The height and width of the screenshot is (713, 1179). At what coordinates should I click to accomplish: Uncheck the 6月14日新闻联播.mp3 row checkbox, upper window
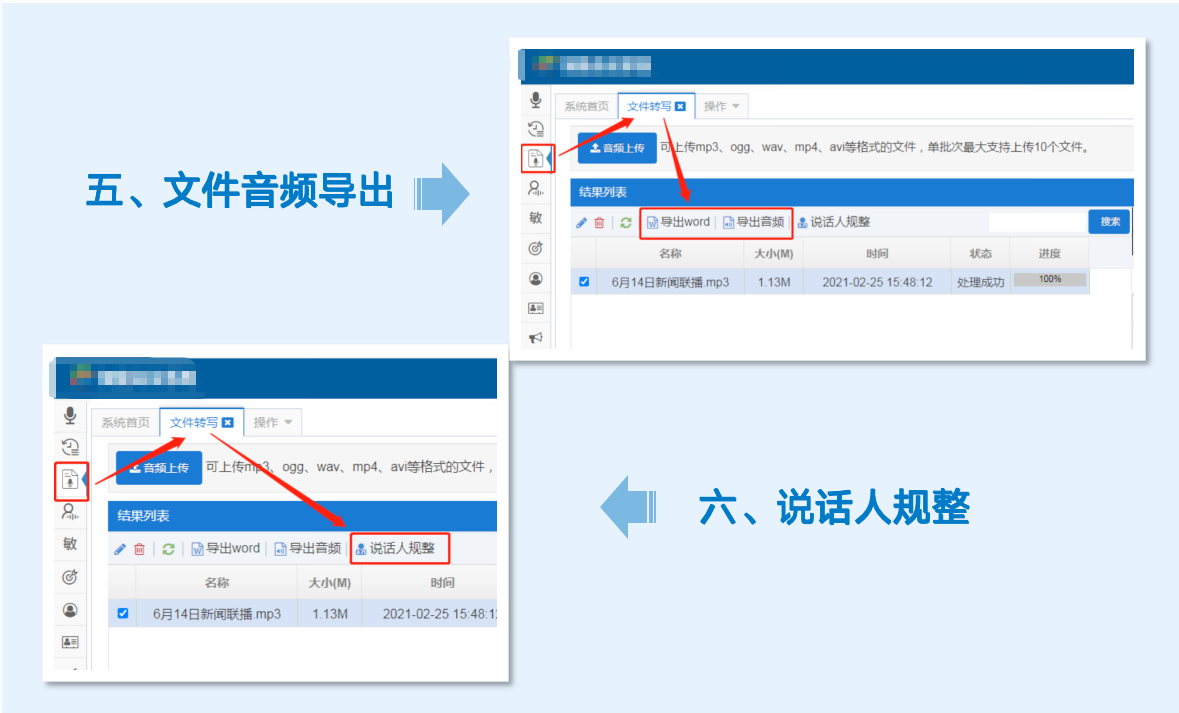[x=584, y=282]
